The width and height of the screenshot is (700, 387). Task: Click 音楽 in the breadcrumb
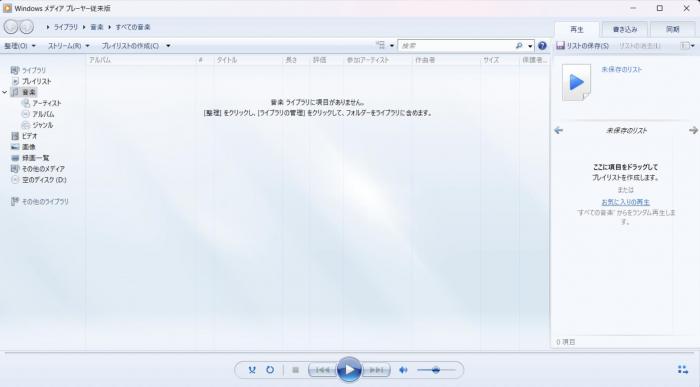(x=96, y=27)
